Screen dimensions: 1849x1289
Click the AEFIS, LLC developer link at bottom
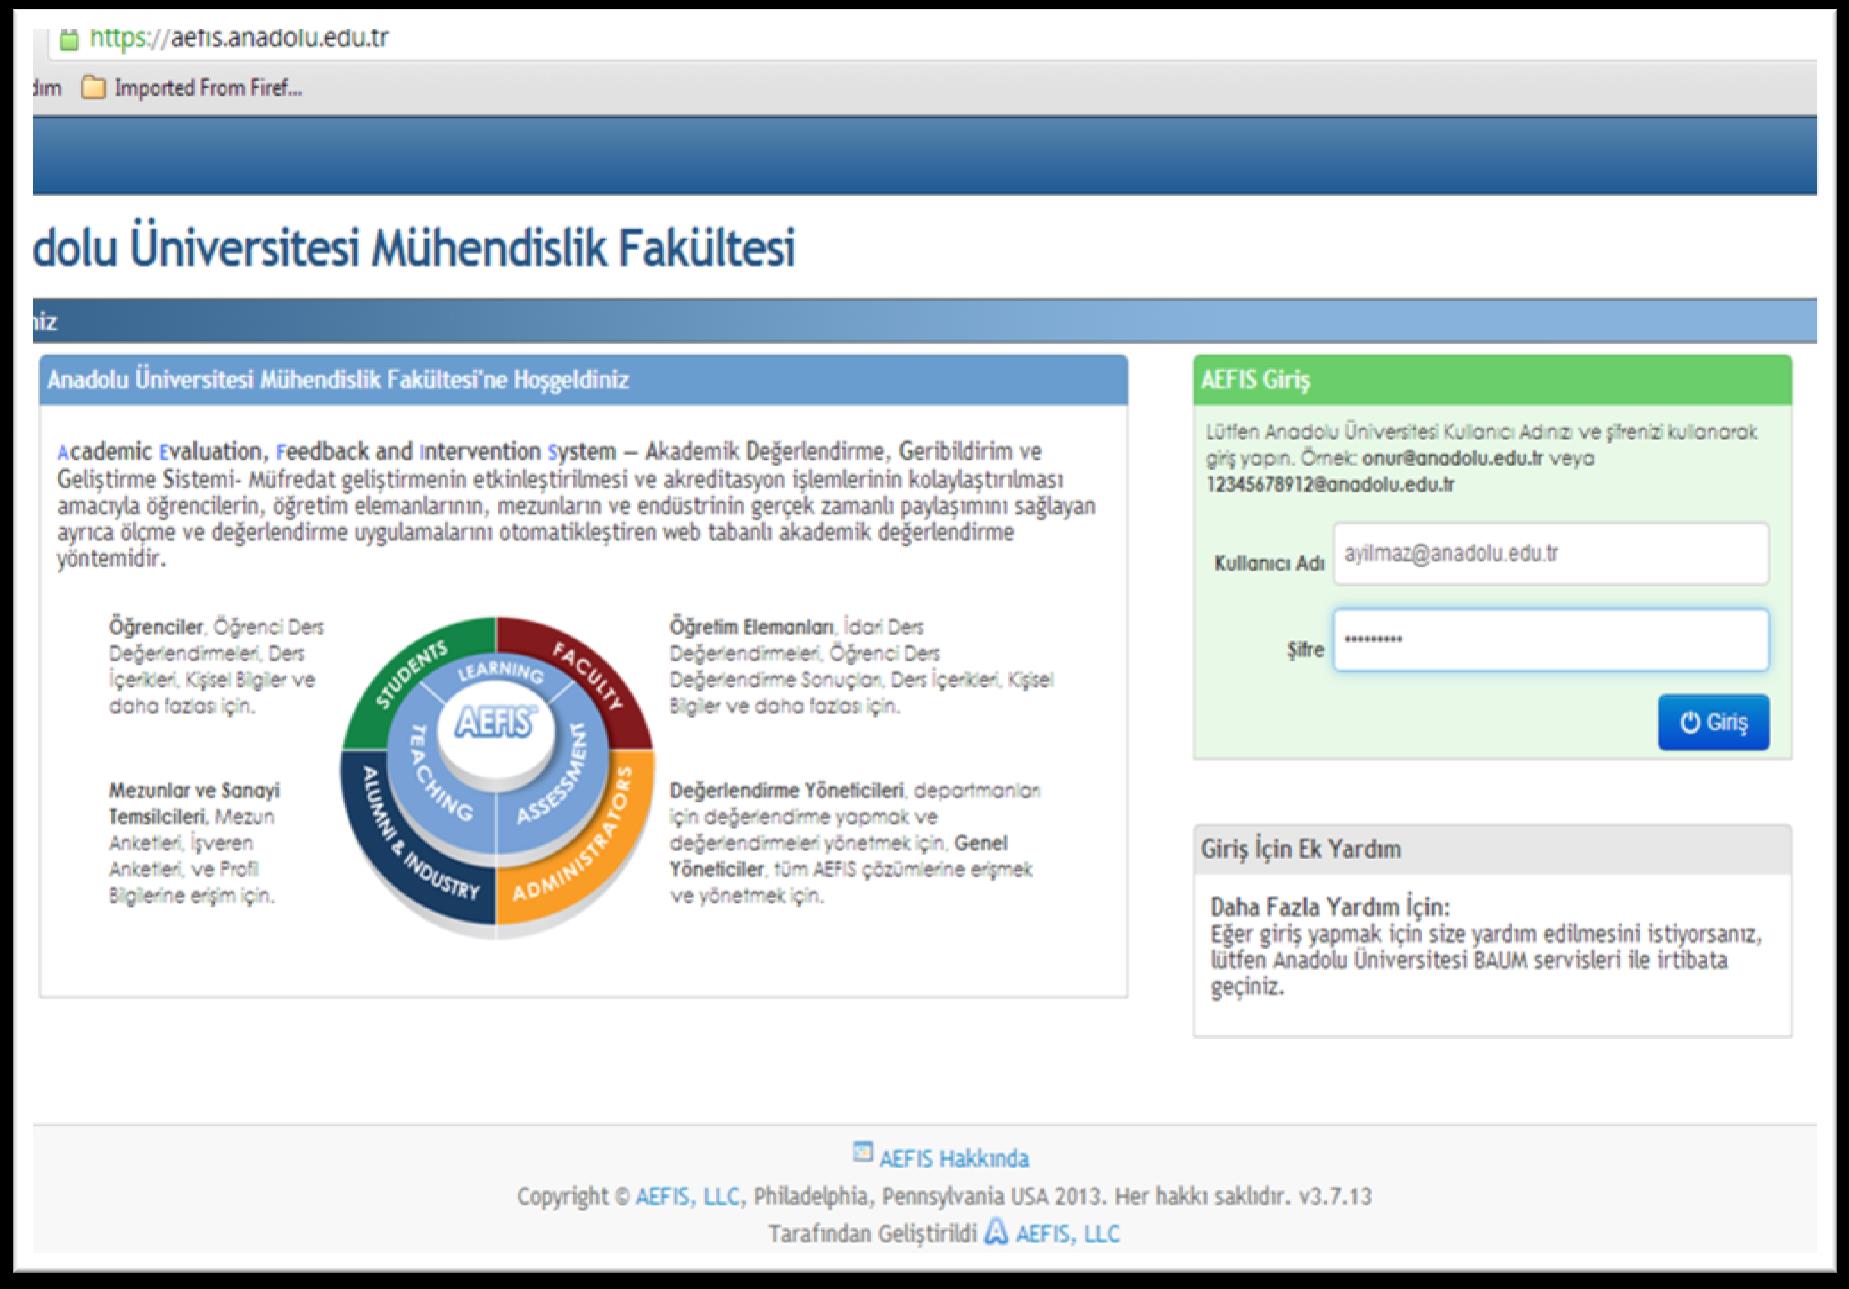click(1068, 1234)
